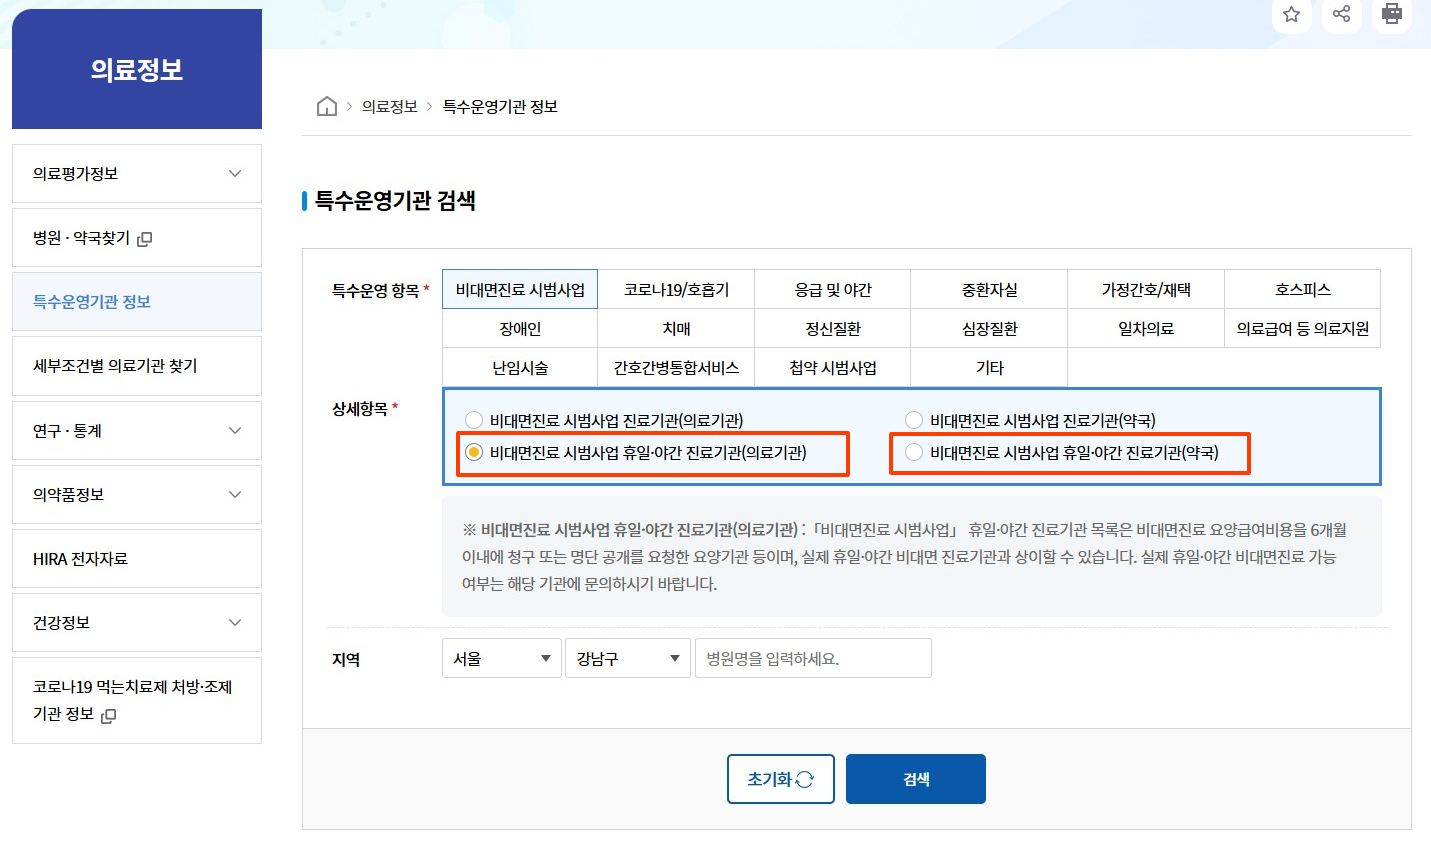
Task: Click 특수운영기관 정보 in the breadcrumb
Action: (500, 106)
